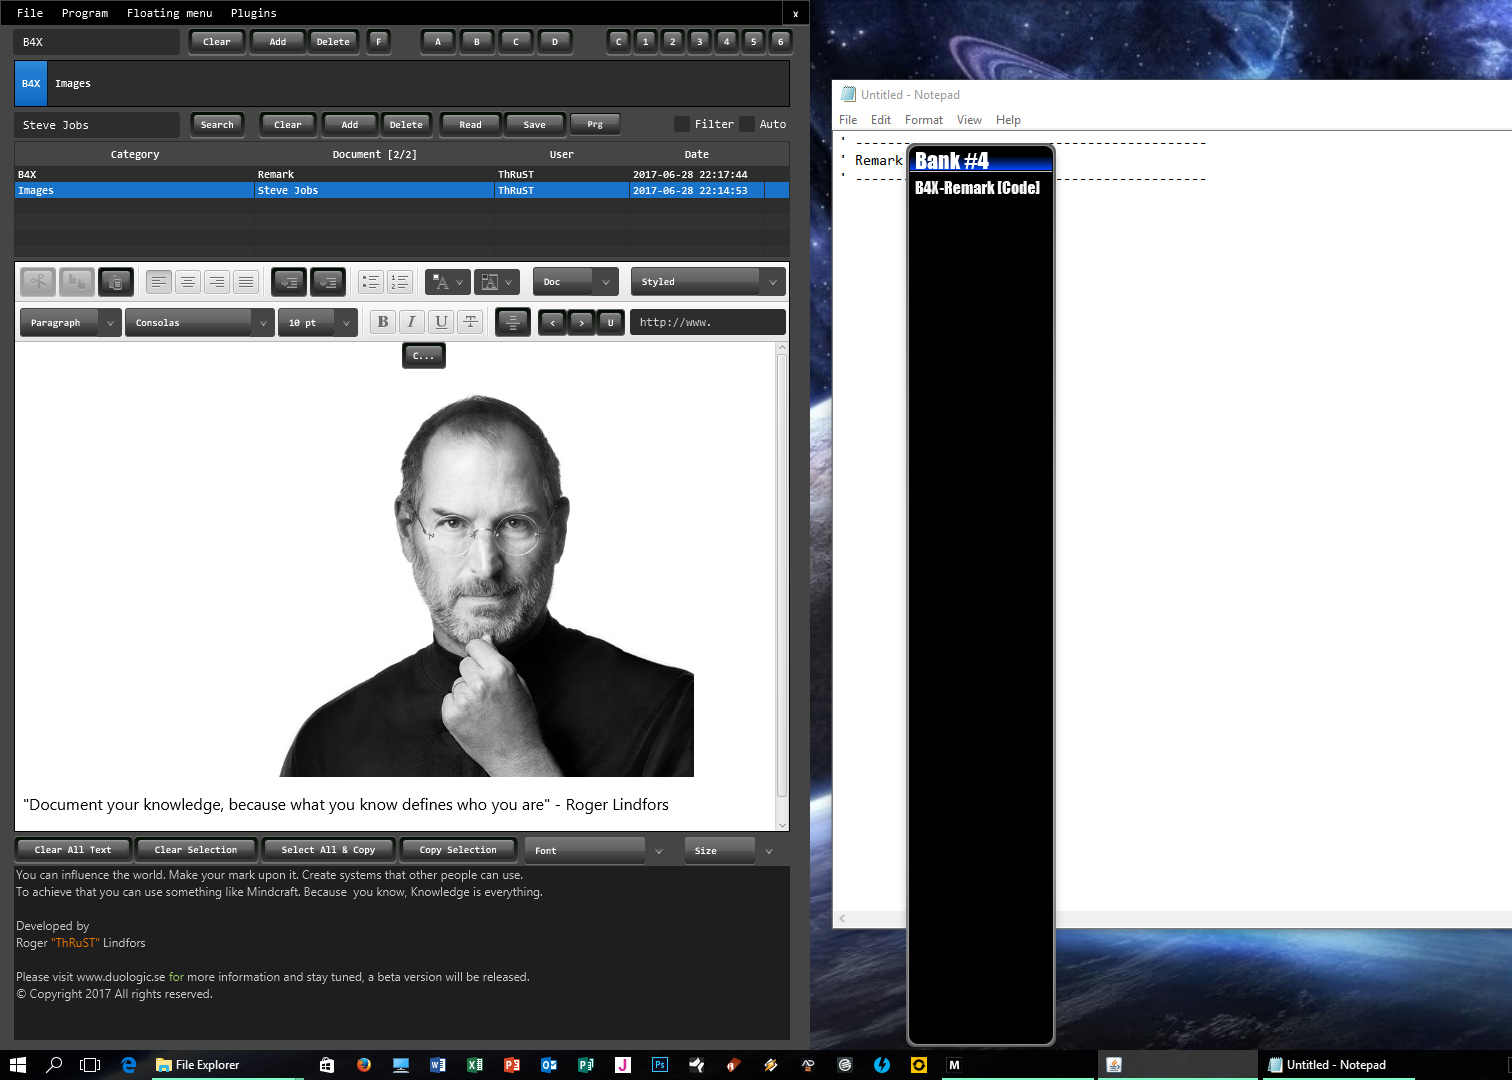Click the horizontal rule icon
The image size is (1512, 1080).
513,322
